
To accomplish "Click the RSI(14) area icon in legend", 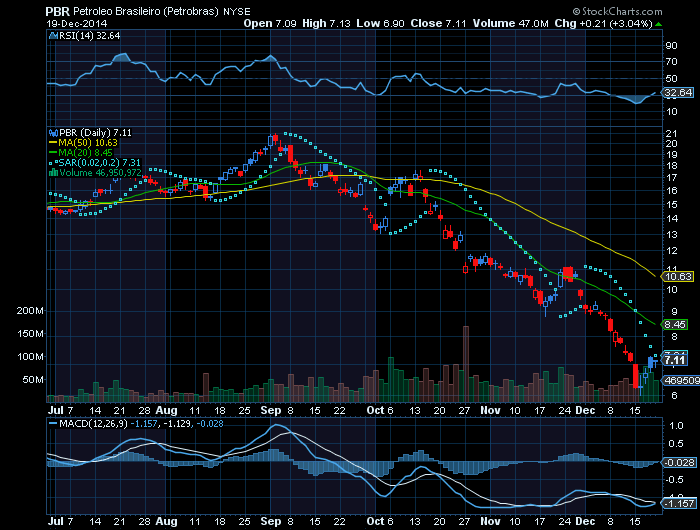I will [x=51, y=33].
